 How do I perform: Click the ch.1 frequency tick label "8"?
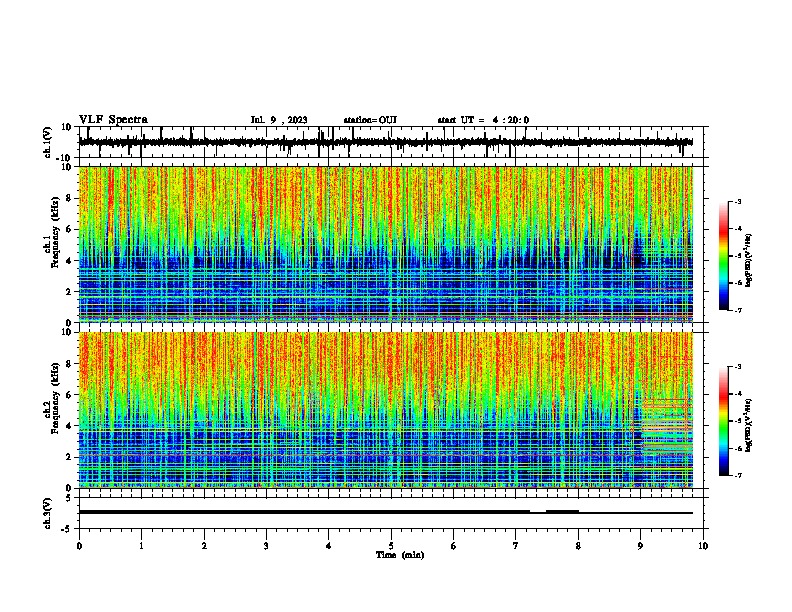(69, 198)
